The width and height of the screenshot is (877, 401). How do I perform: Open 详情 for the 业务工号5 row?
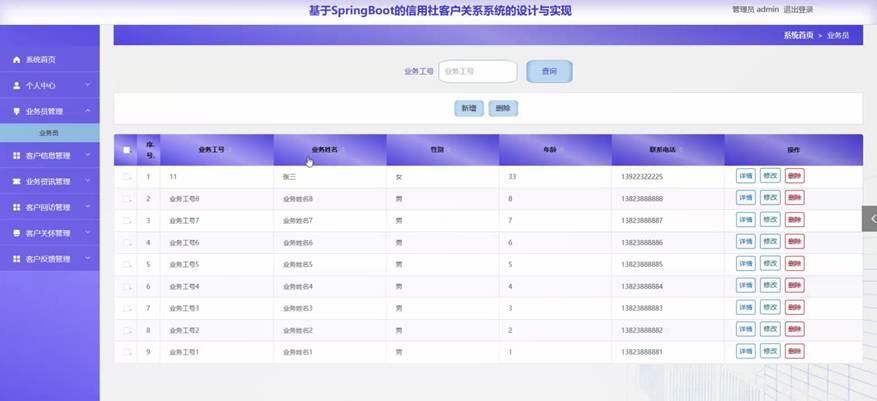[746, 264]
